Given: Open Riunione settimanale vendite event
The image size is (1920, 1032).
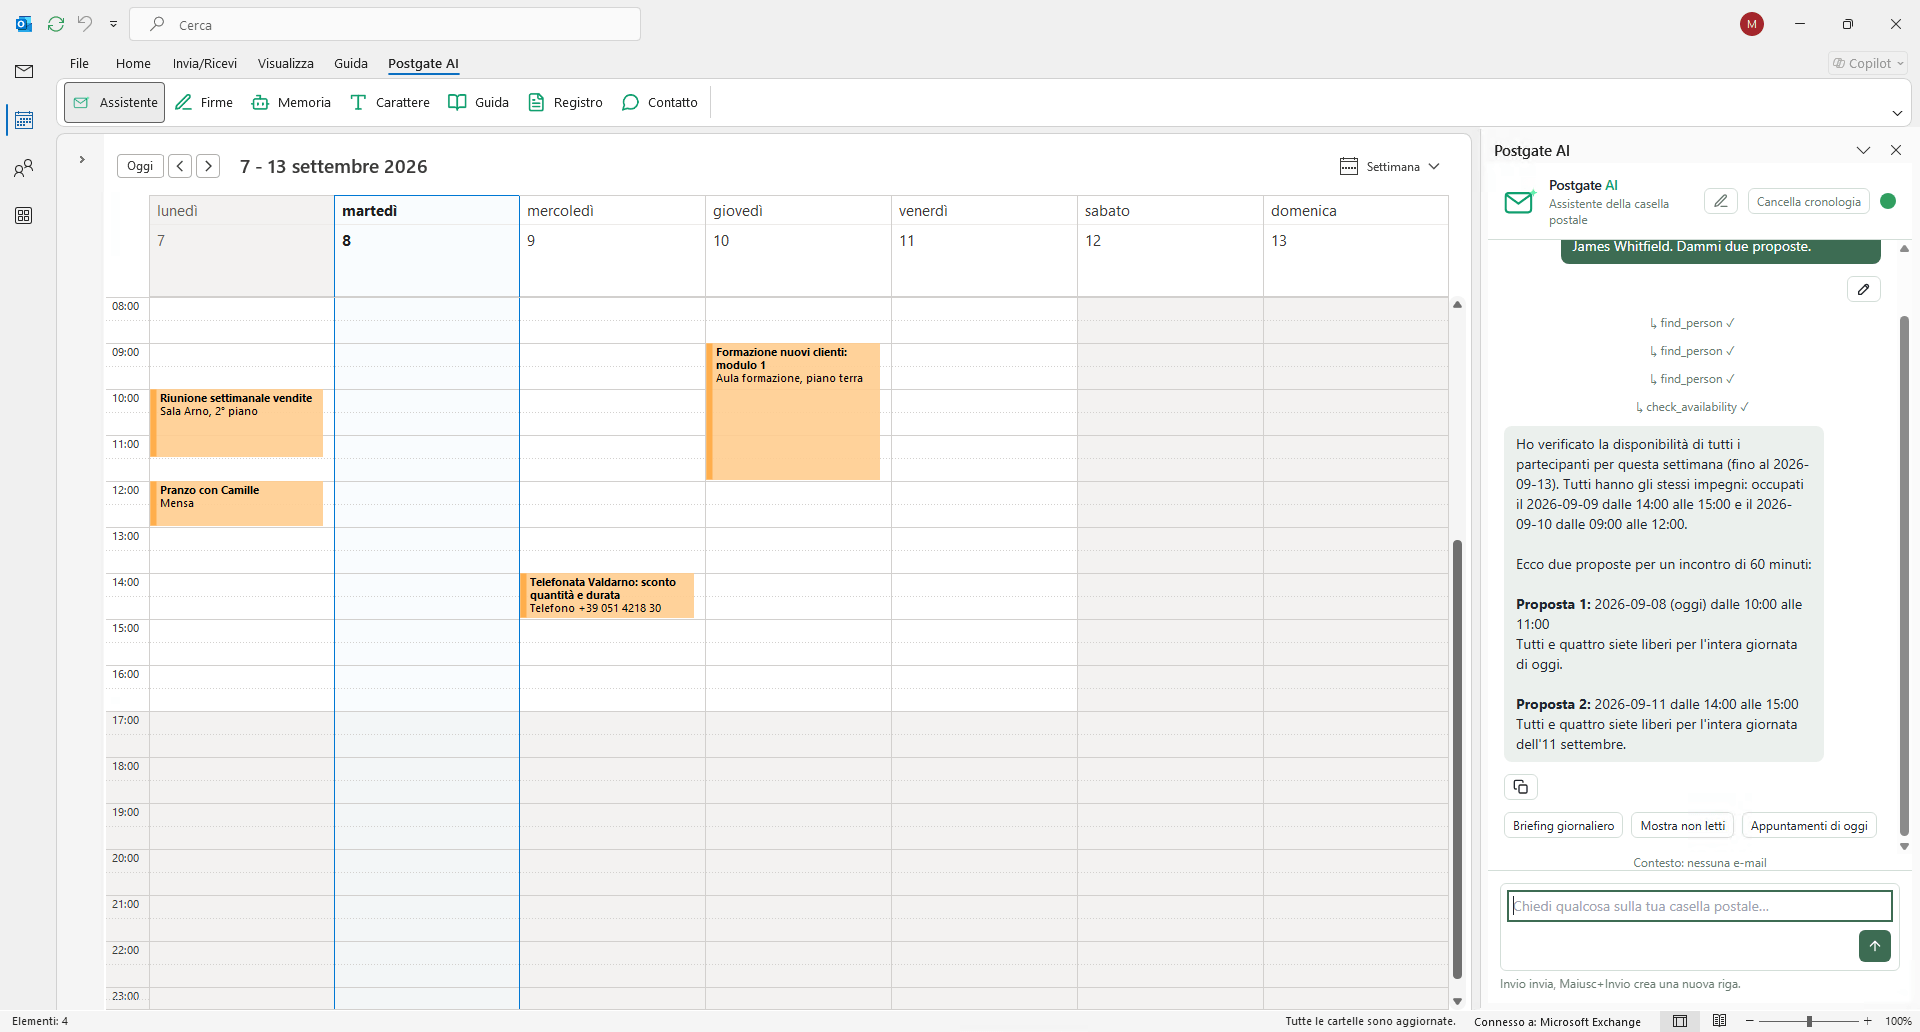Looking at the screenshot, I should pos(237,423).
